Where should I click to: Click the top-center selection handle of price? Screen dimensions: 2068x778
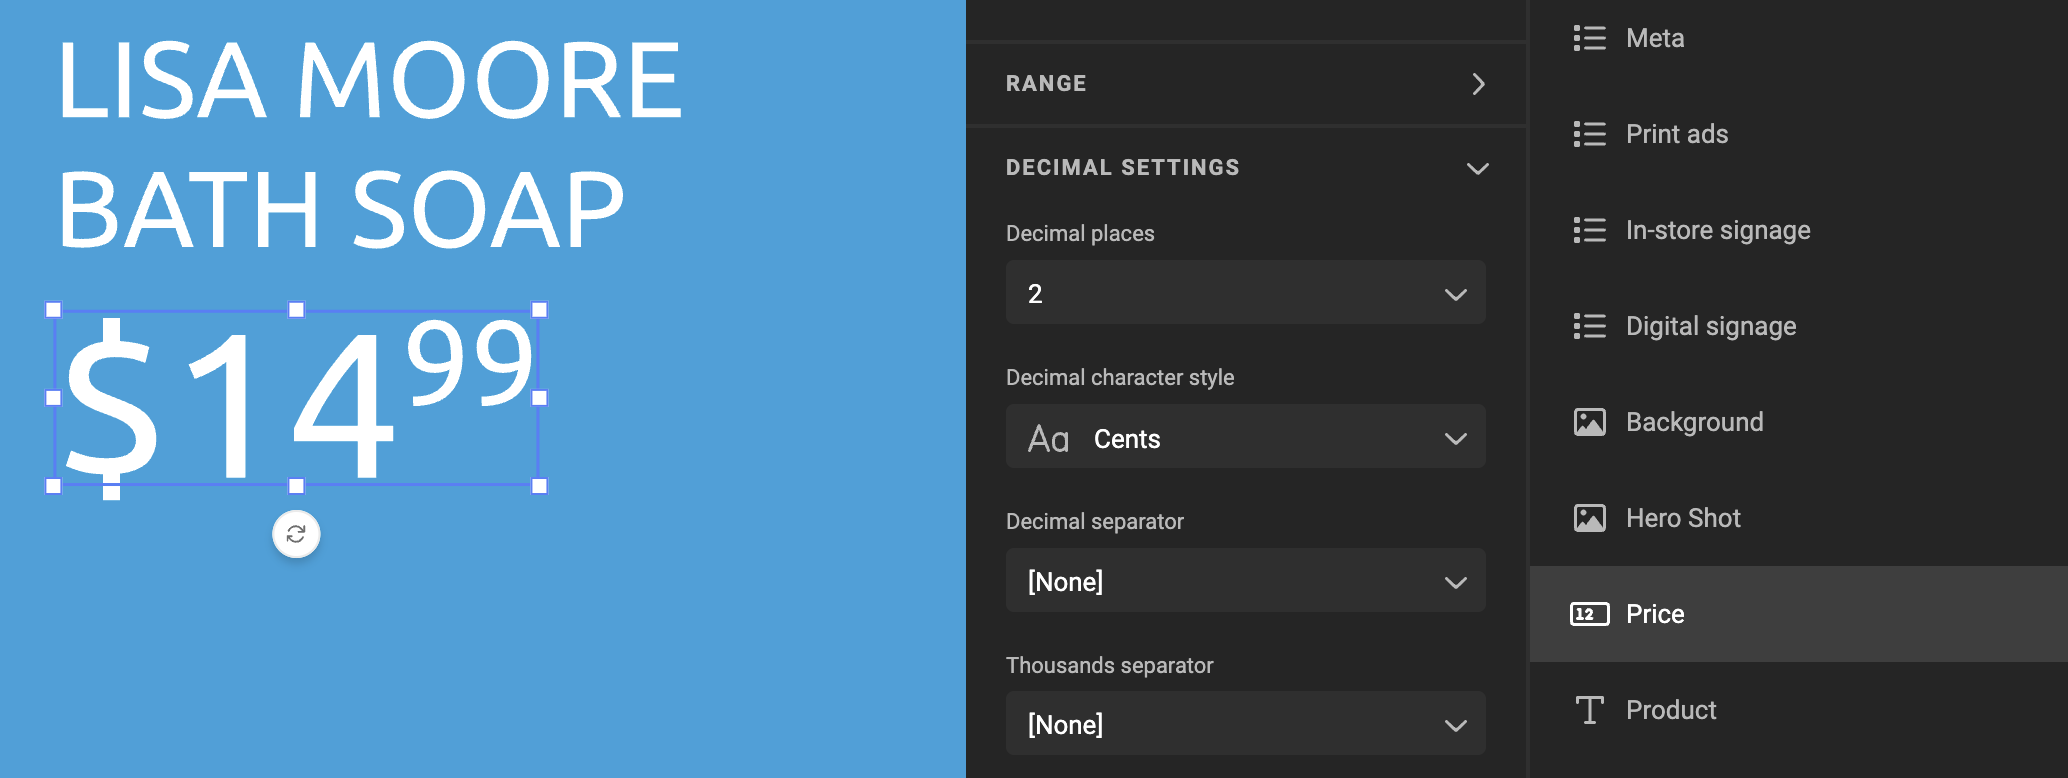[296, 310]
